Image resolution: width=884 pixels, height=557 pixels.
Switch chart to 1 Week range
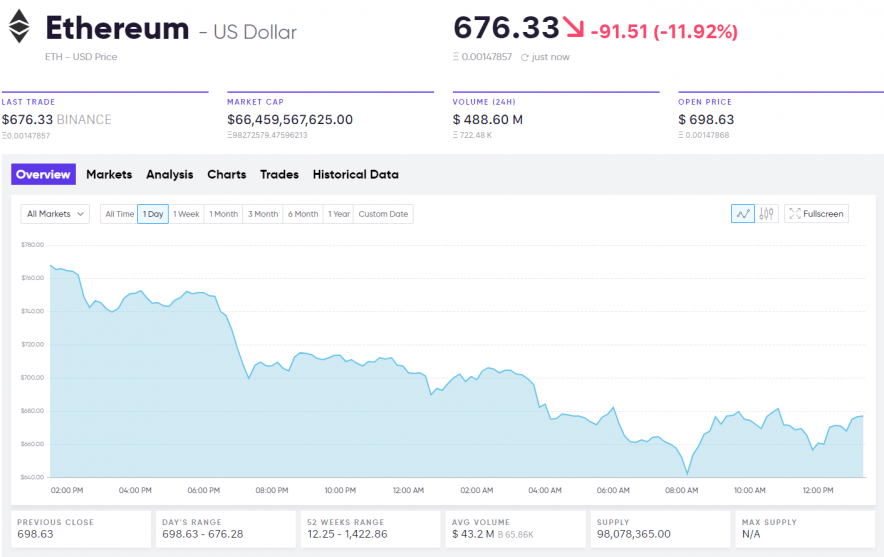186,214
